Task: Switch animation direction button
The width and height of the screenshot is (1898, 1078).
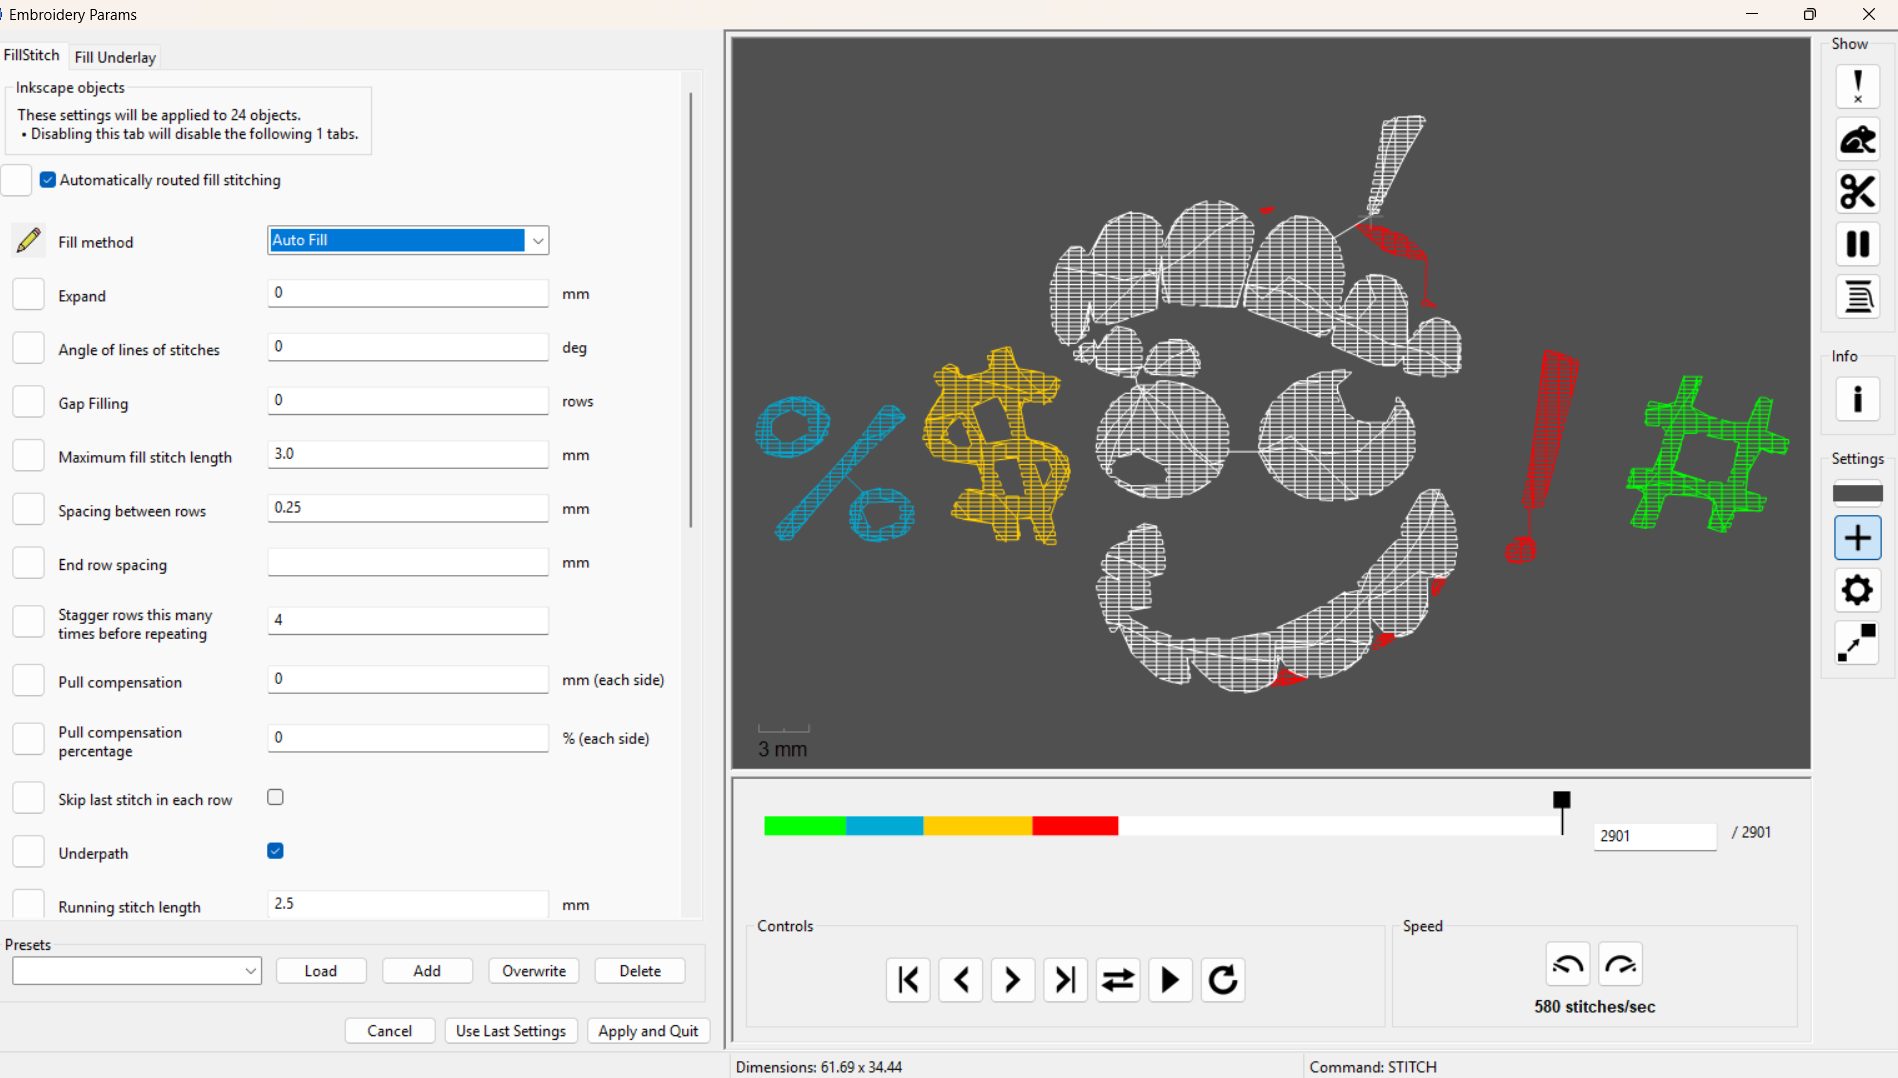Action: [x=1118, y=979]
